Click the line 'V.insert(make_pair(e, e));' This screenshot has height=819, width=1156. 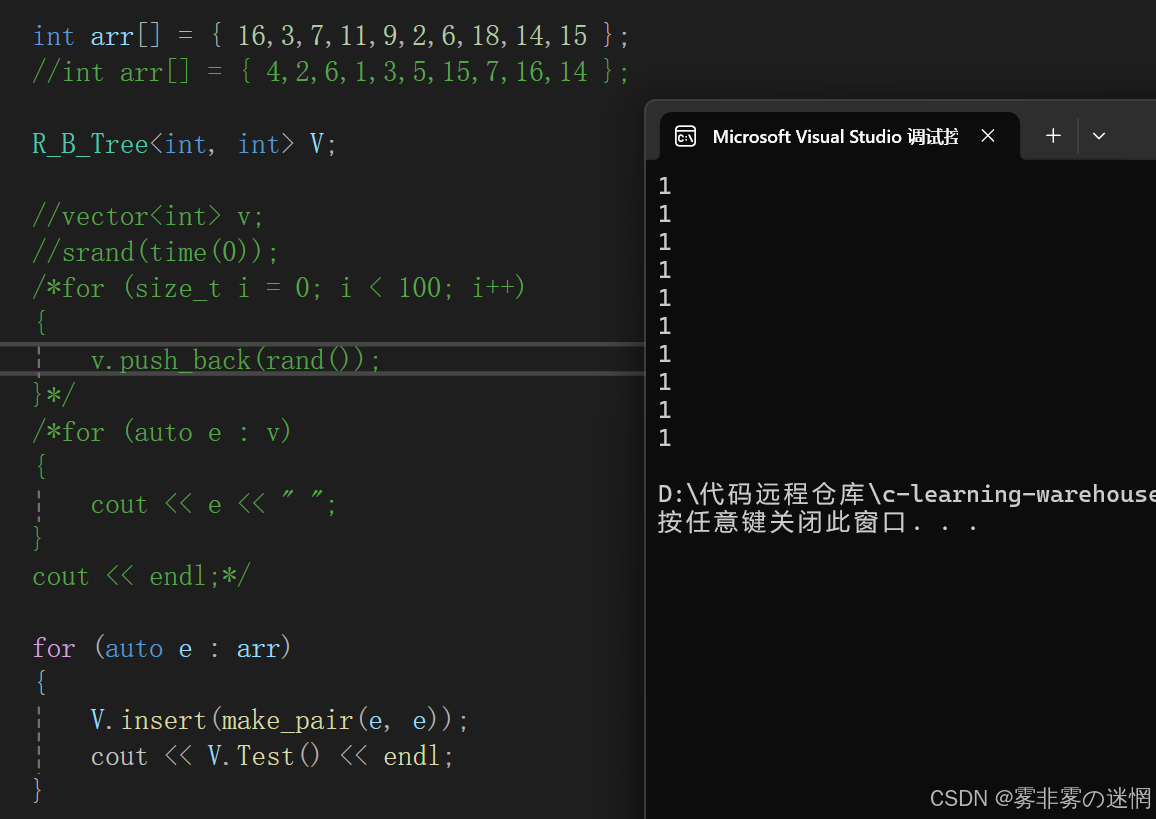point(279,720)
